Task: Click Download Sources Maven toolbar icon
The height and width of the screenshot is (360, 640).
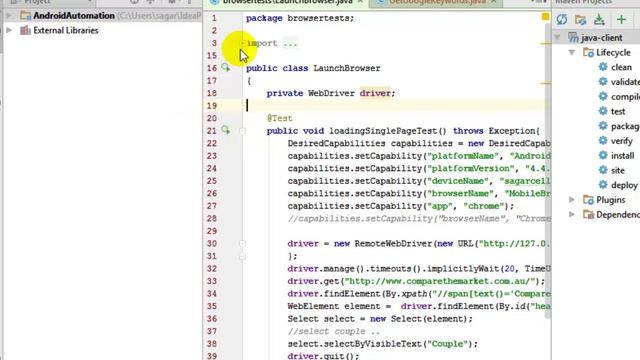Action: [599, 19]
